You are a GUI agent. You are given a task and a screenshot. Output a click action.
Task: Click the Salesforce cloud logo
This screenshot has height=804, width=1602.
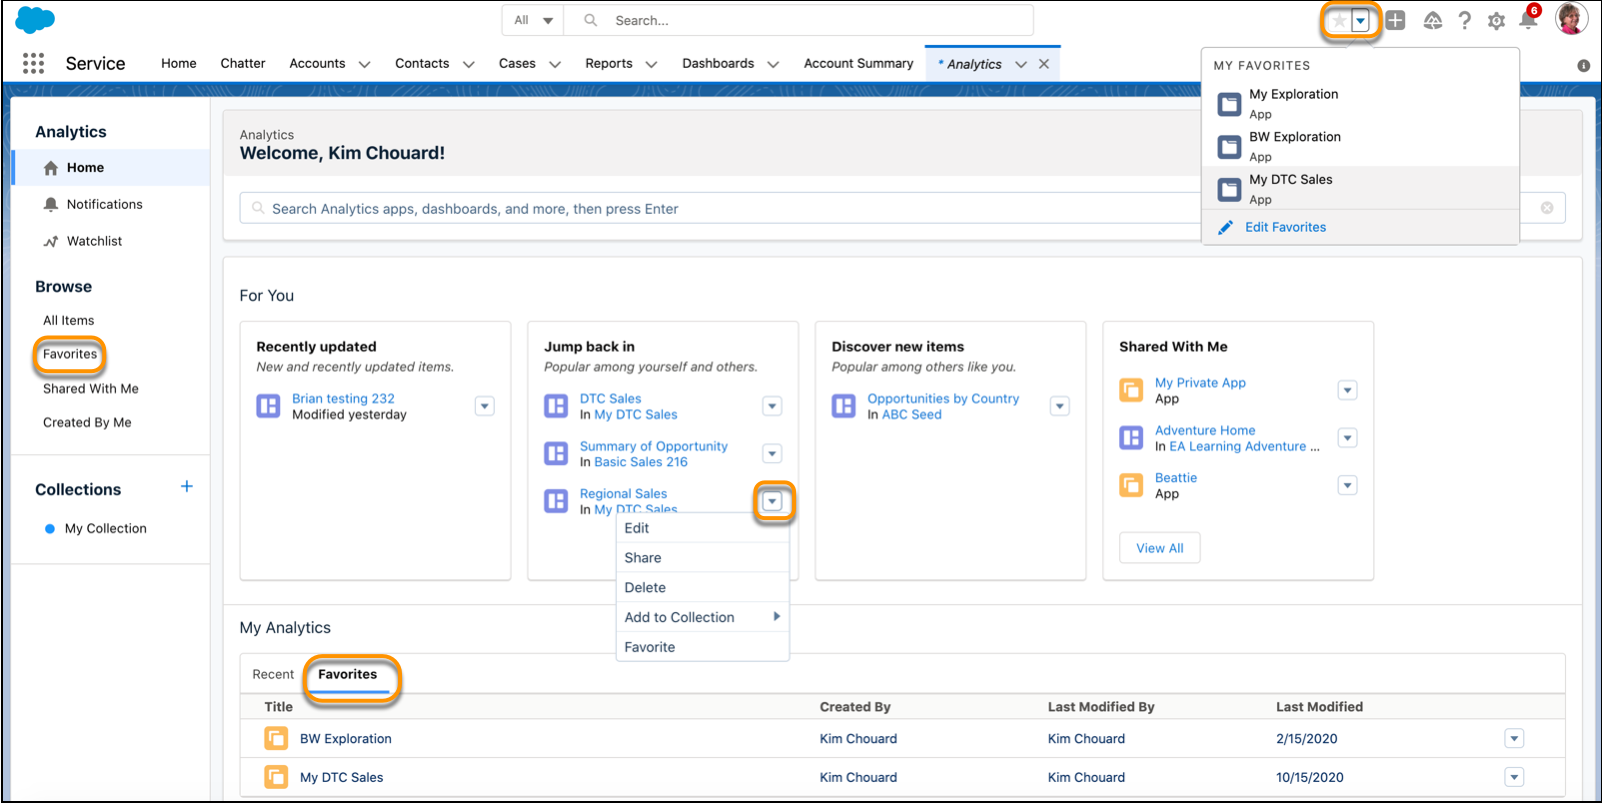pyautogui.click(x=36, y=20)
